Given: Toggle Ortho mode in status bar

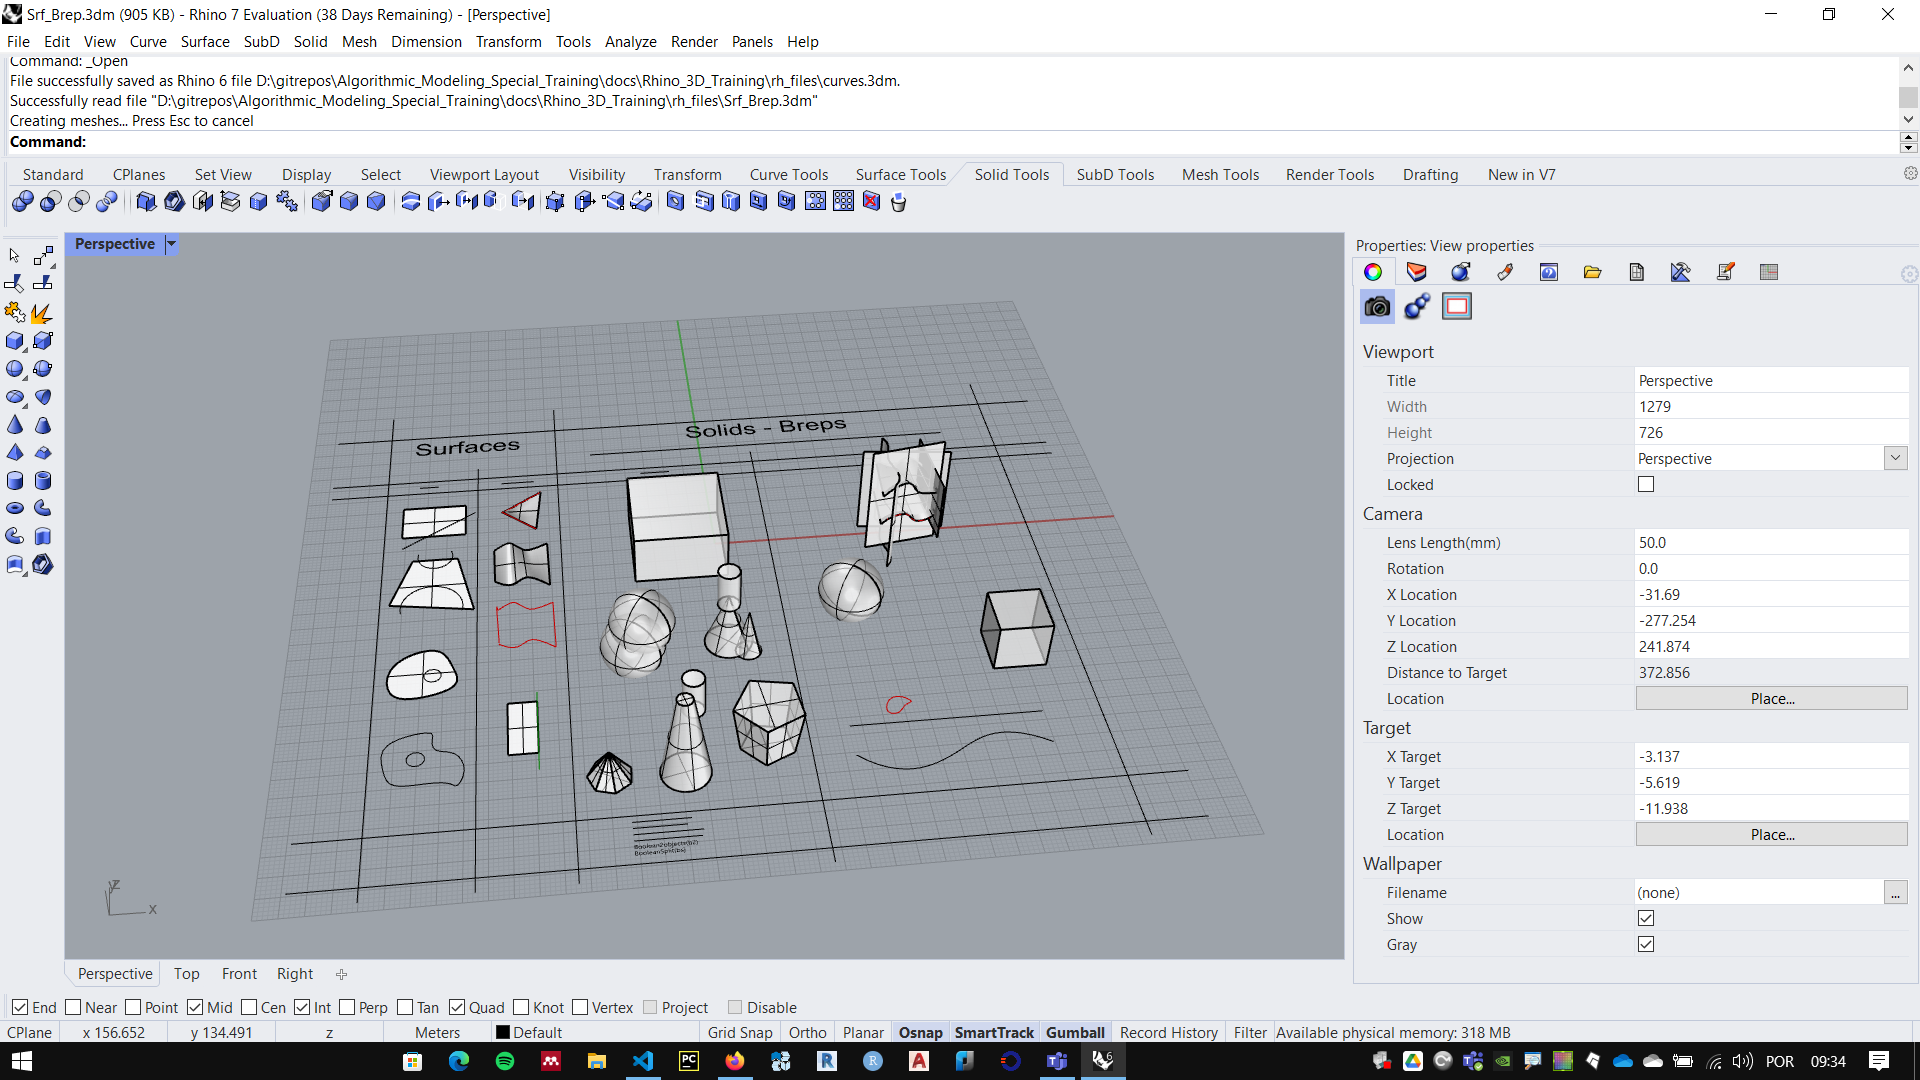Looking at the screenshot, I should tap(807, 1033).
